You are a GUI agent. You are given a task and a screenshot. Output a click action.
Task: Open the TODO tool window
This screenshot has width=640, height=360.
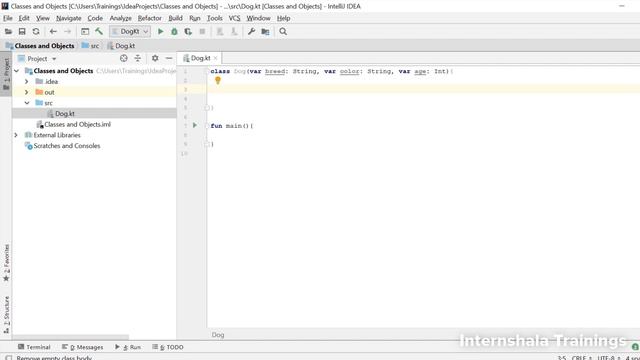click(x=168, y=347)
